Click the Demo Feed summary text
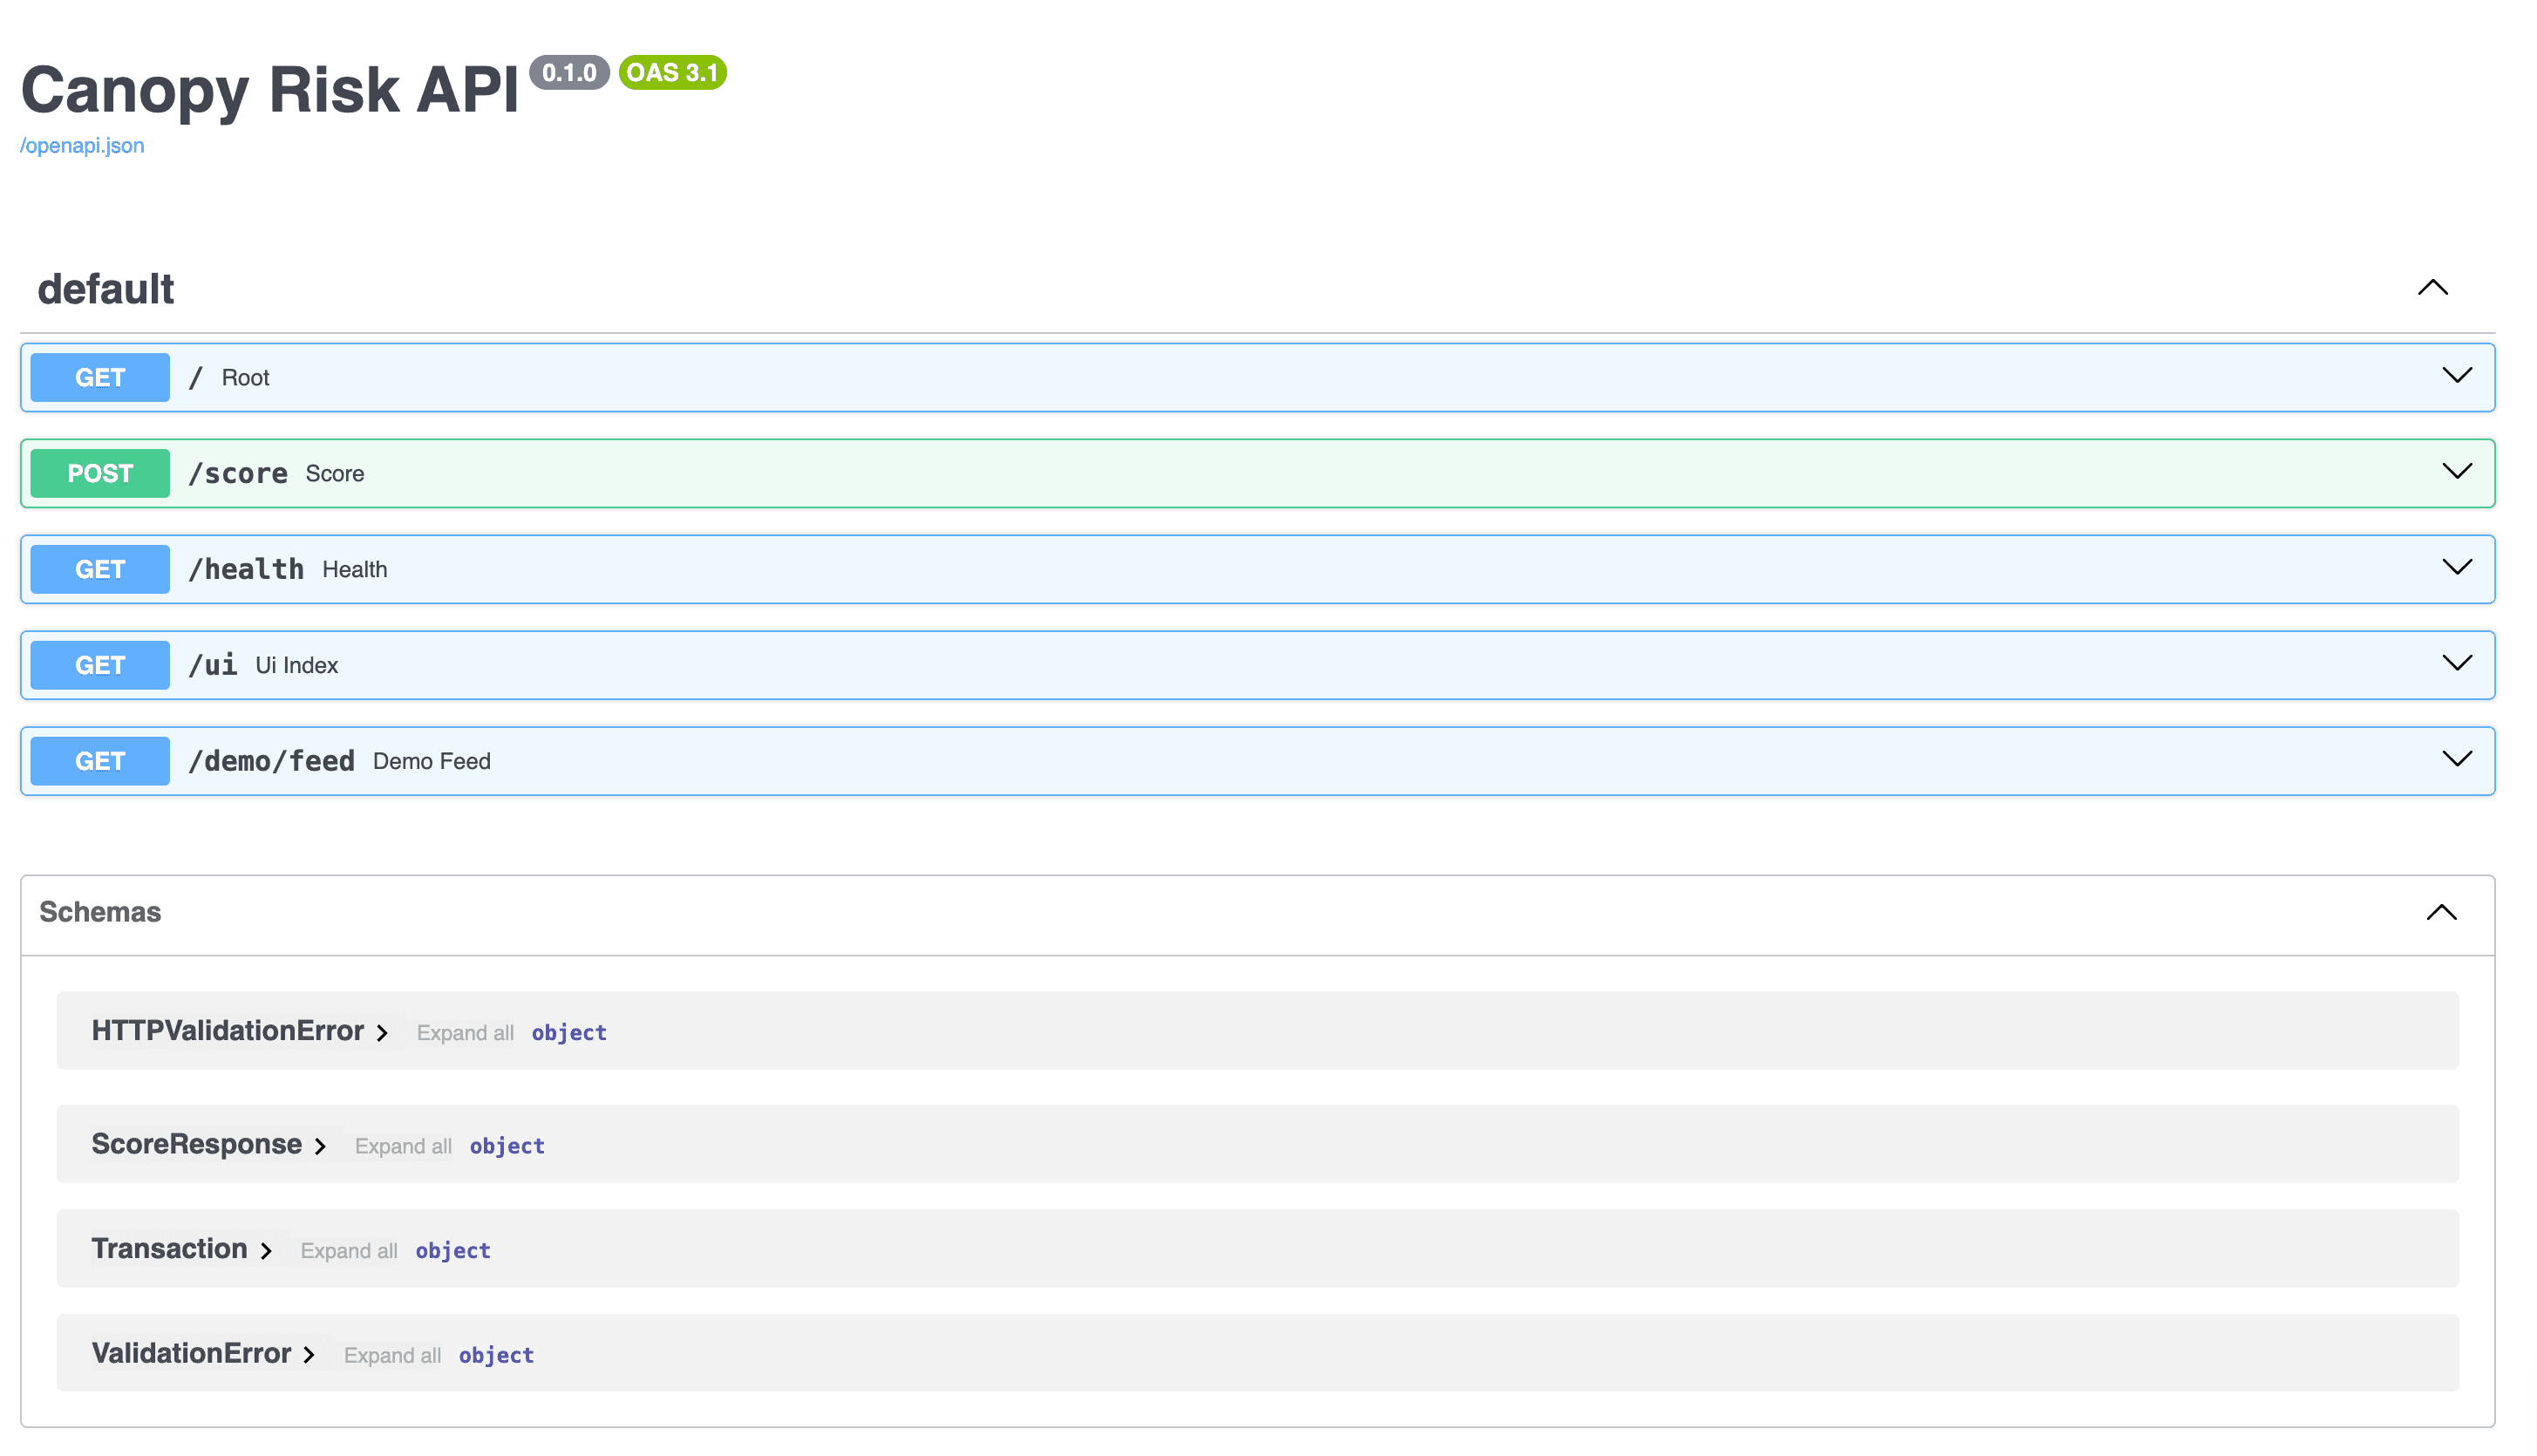This screenshot has width=2537, height=1456. 432,762
